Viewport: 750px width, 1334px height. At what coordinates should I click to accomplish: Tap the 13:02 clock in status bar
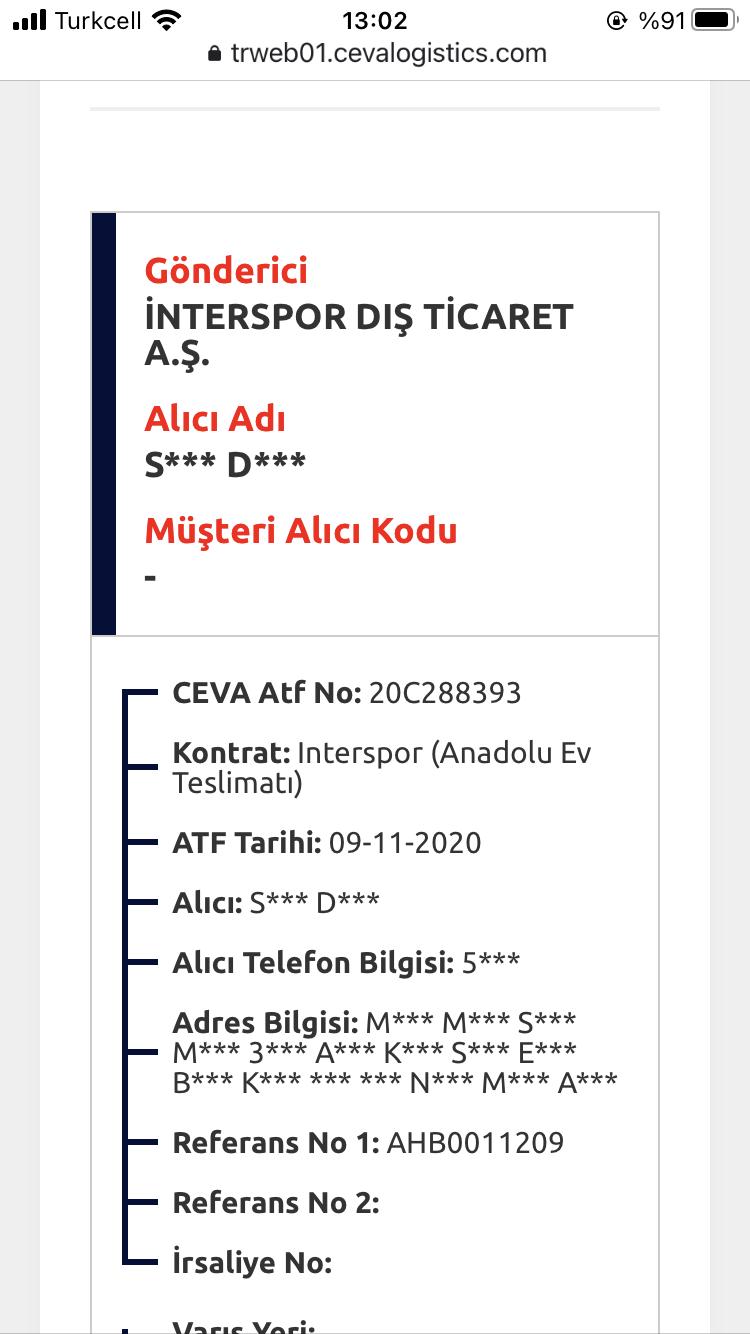tap(374, 20)
